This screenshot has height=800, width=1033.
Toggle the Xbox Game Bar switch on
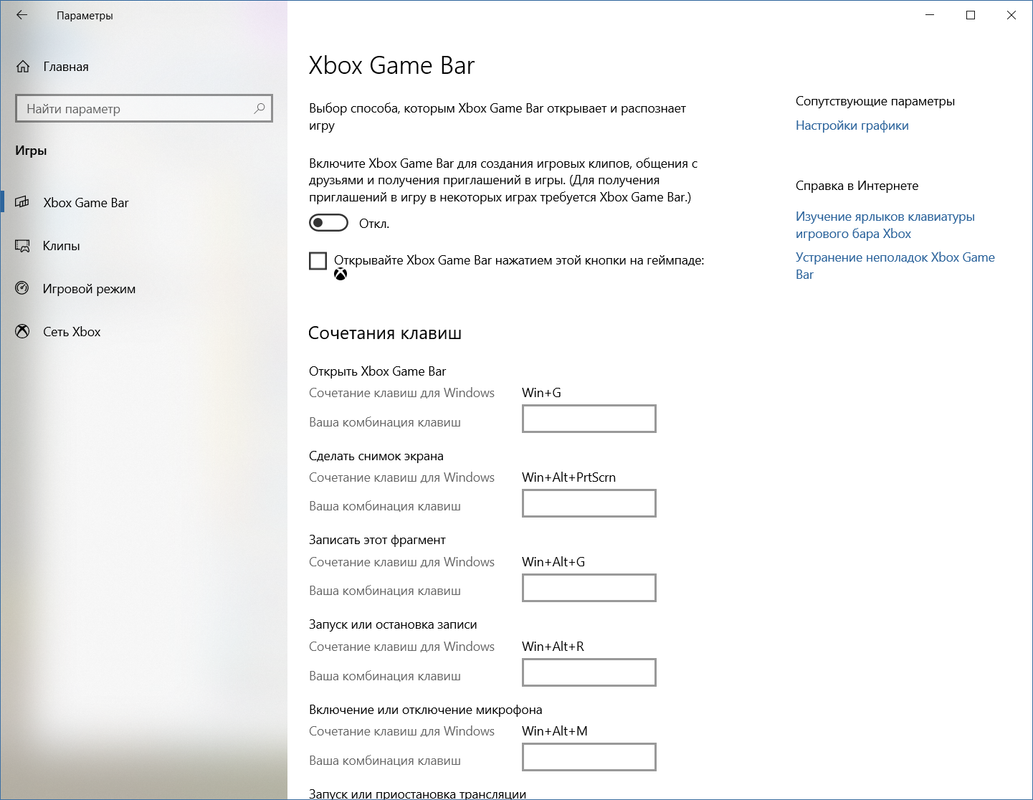[328, 223]
